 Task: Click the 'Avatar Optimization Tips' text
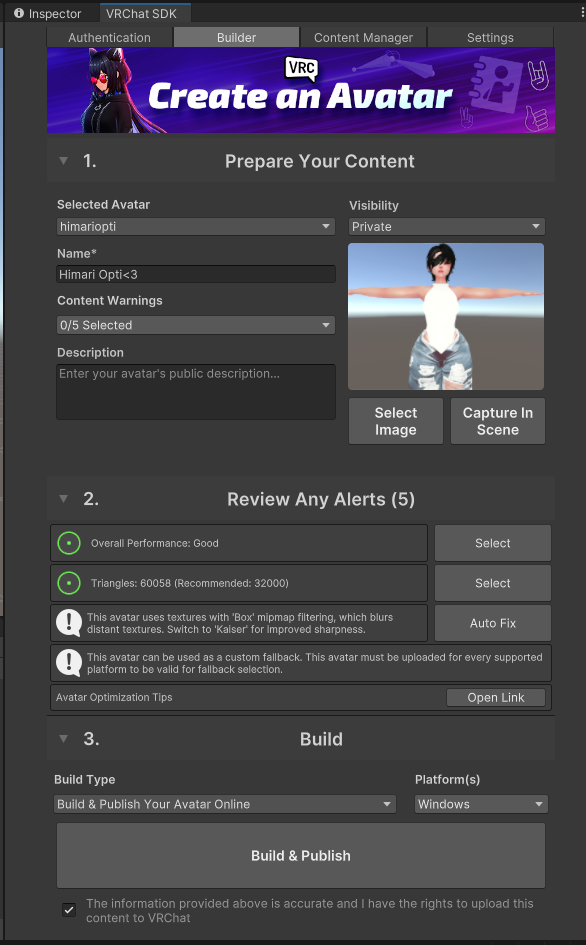coord(114,697)
